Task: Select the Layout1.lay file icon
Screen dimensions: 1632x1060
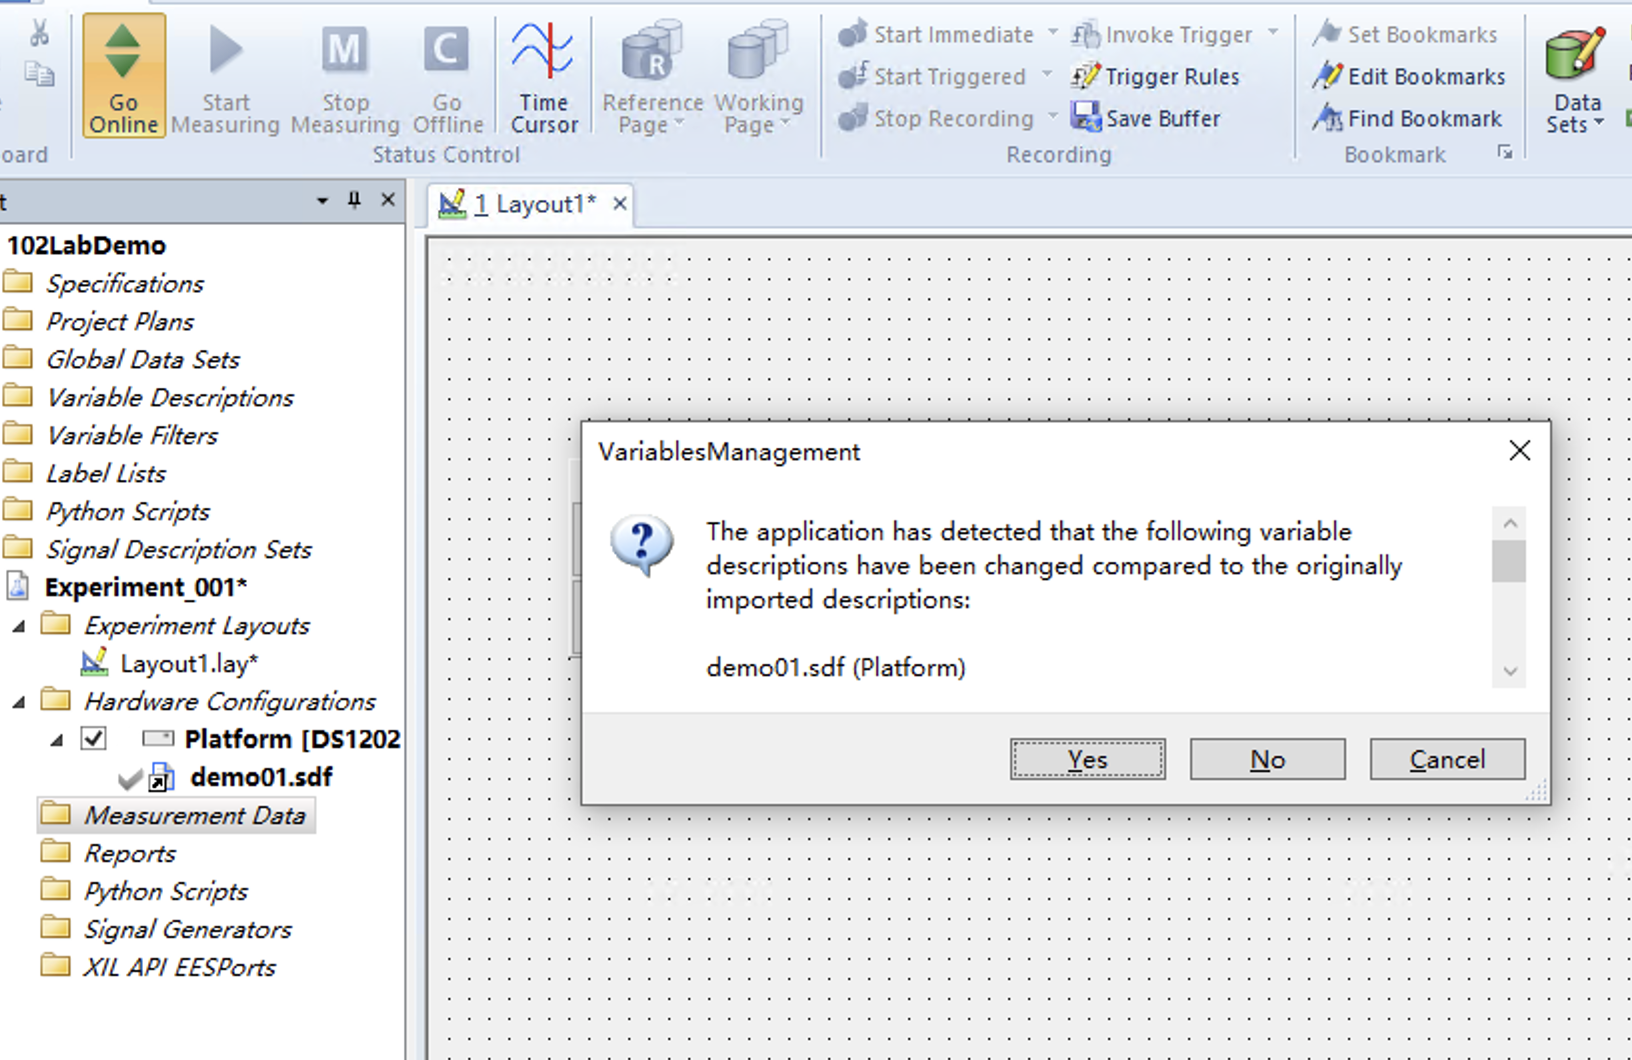Action: (95, 663)
